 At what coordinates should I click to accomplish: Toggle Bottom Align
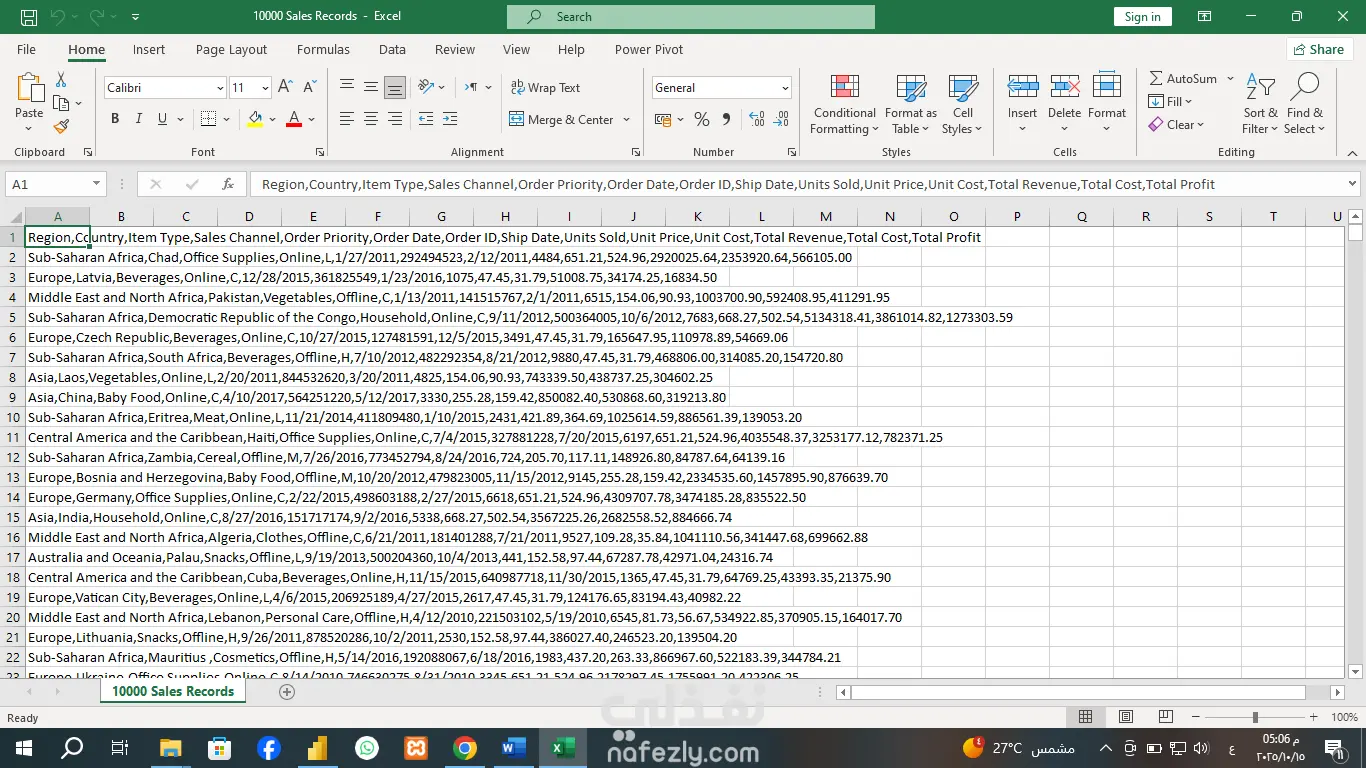[395, 87]
